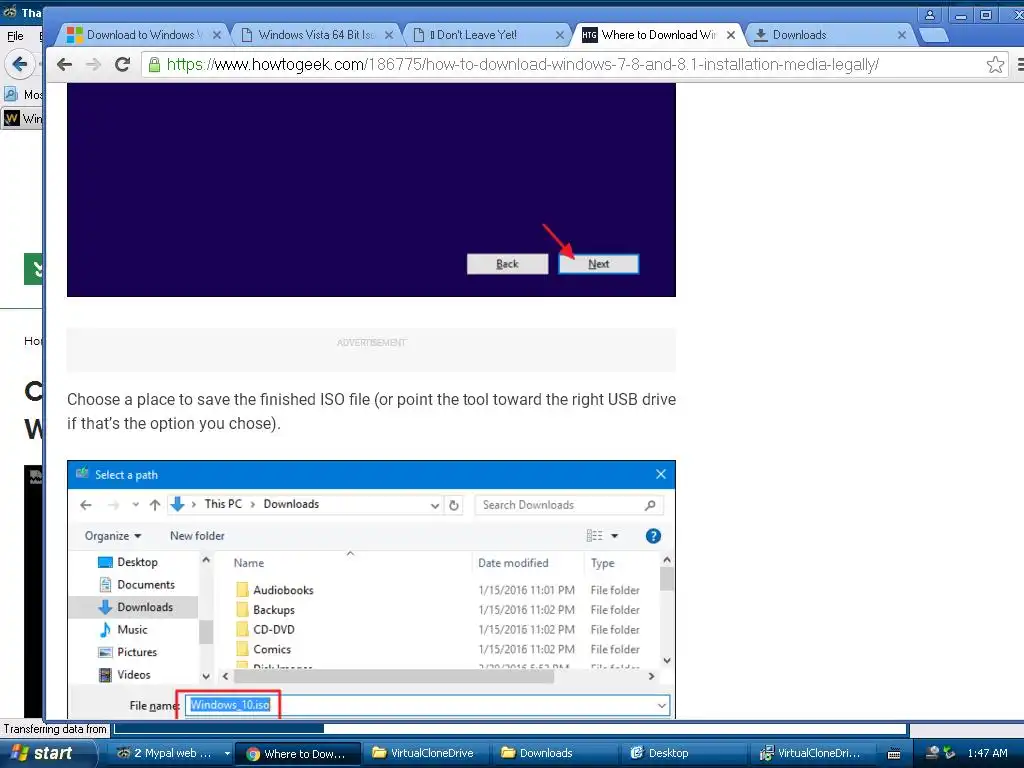Click the Back button in the screenshot
Screen dimensions: 1024x768
[x=507, y=264]
